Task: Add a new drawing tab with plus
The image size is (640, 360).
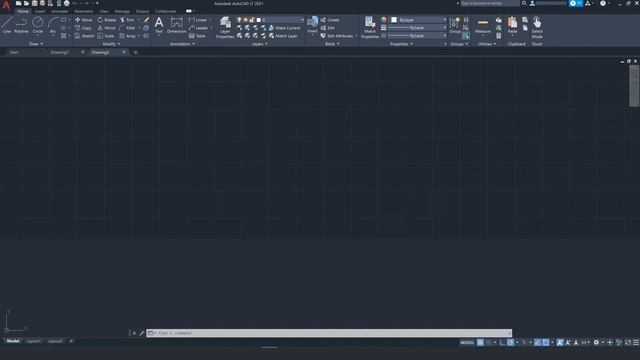Action: [136, 52]
